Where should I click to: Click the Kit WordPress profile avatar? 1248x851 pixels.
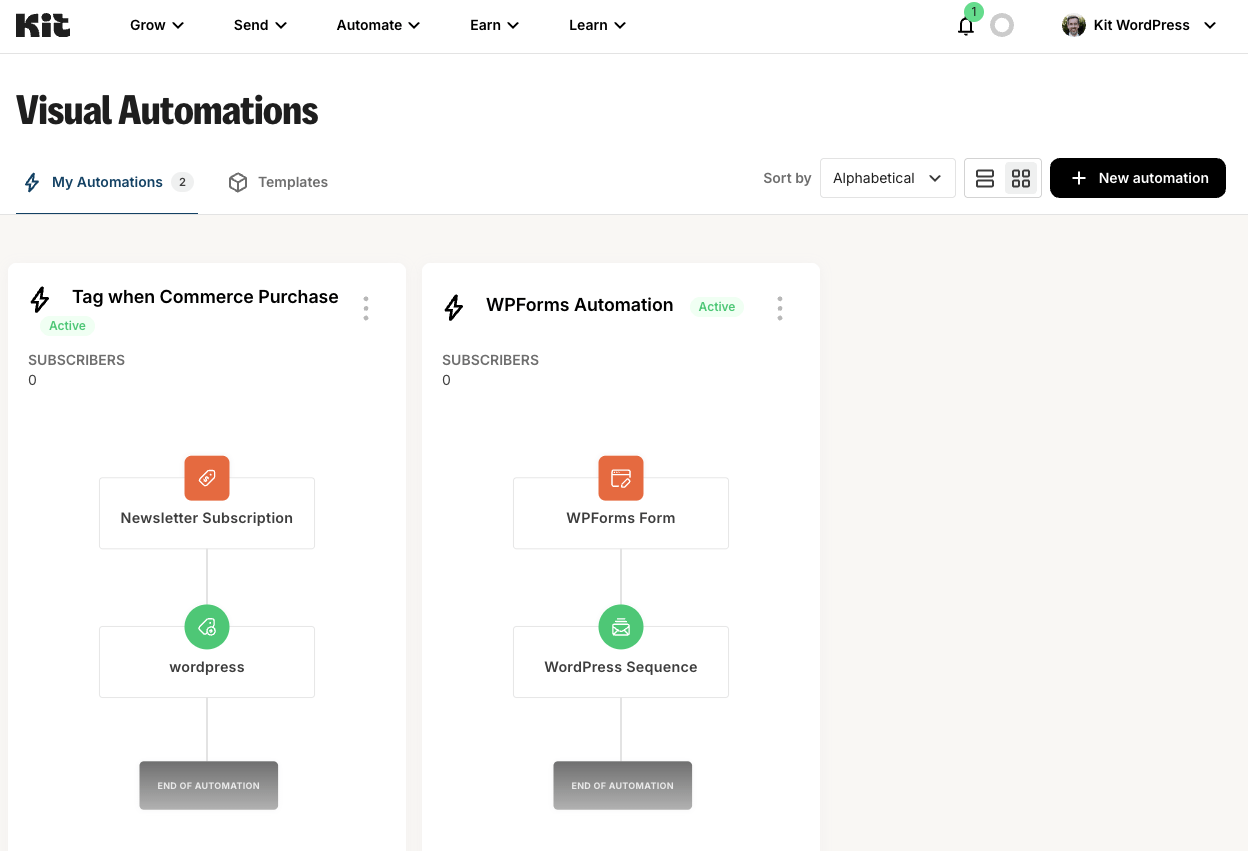(1073, 26)
